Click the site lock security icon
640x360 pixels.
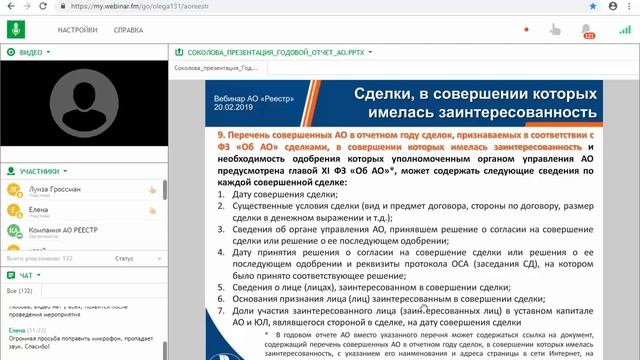pos(63,6)
